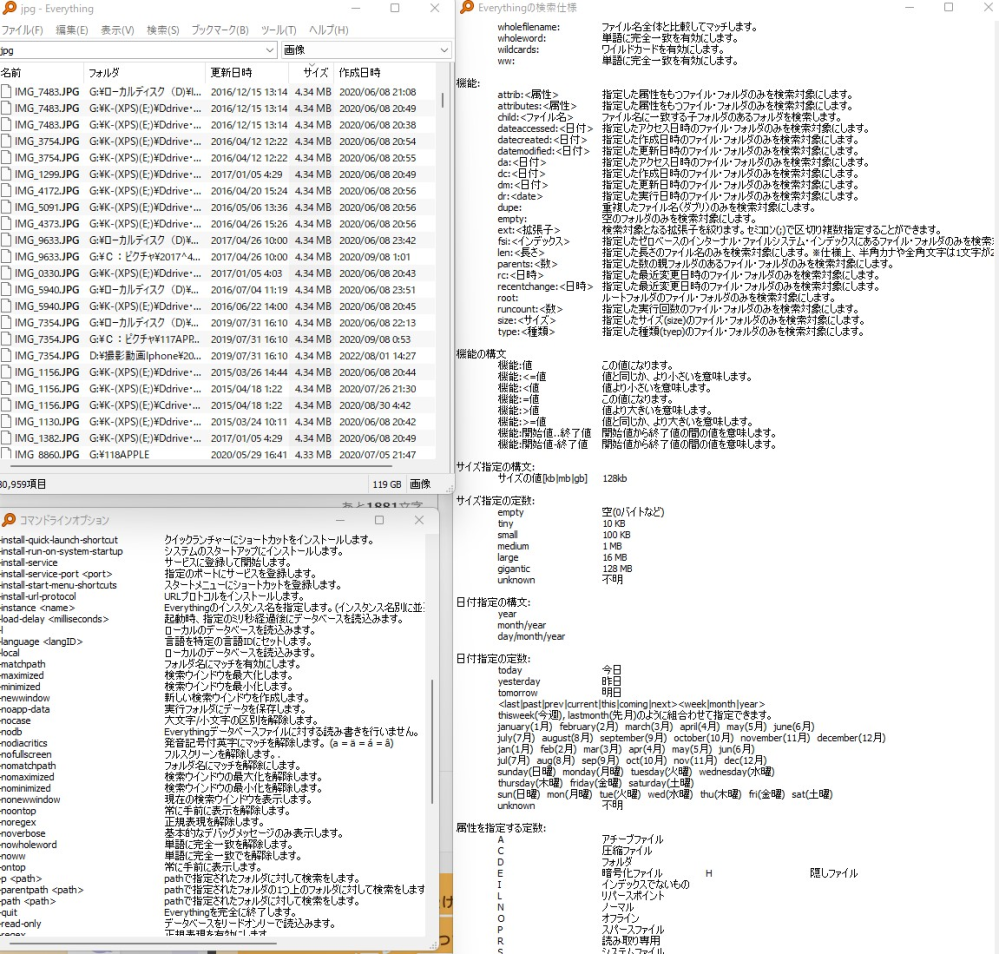Viewport: 999px width, 954px height.
Task: Sort results by the 作成日時 column header
Action: (x=385, y=73)
